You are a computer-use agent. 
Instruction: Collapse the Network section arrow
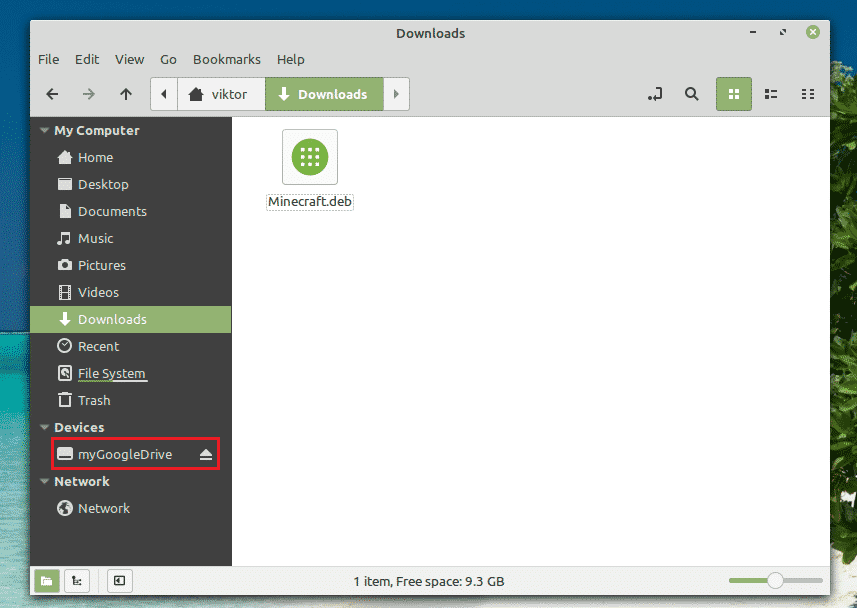pos(44,482)
